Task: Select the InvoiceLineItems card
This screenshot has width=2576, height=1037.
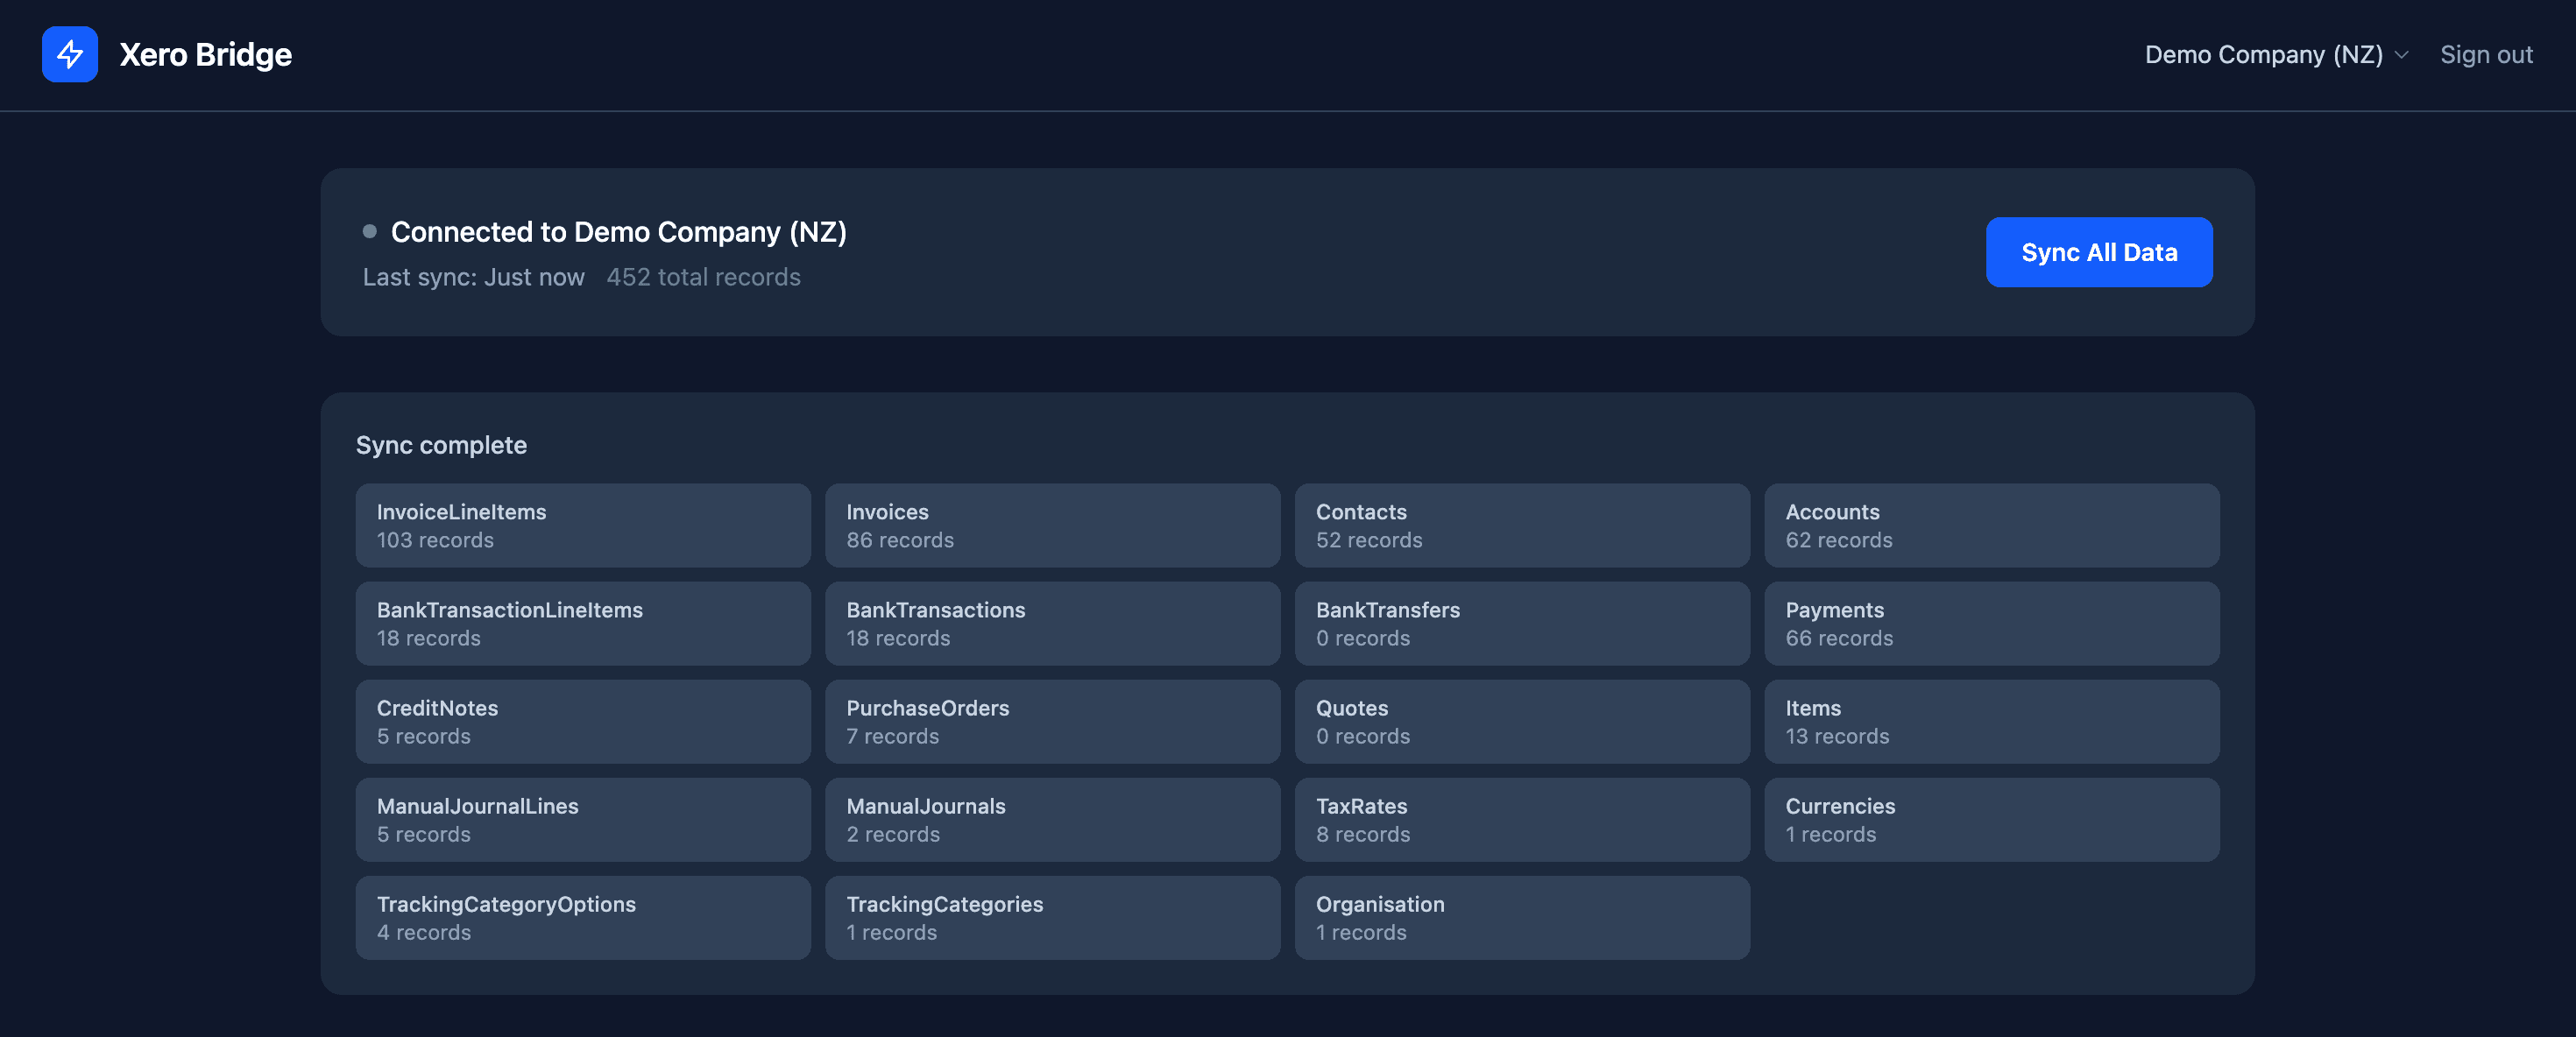Action: pos(583,526)
